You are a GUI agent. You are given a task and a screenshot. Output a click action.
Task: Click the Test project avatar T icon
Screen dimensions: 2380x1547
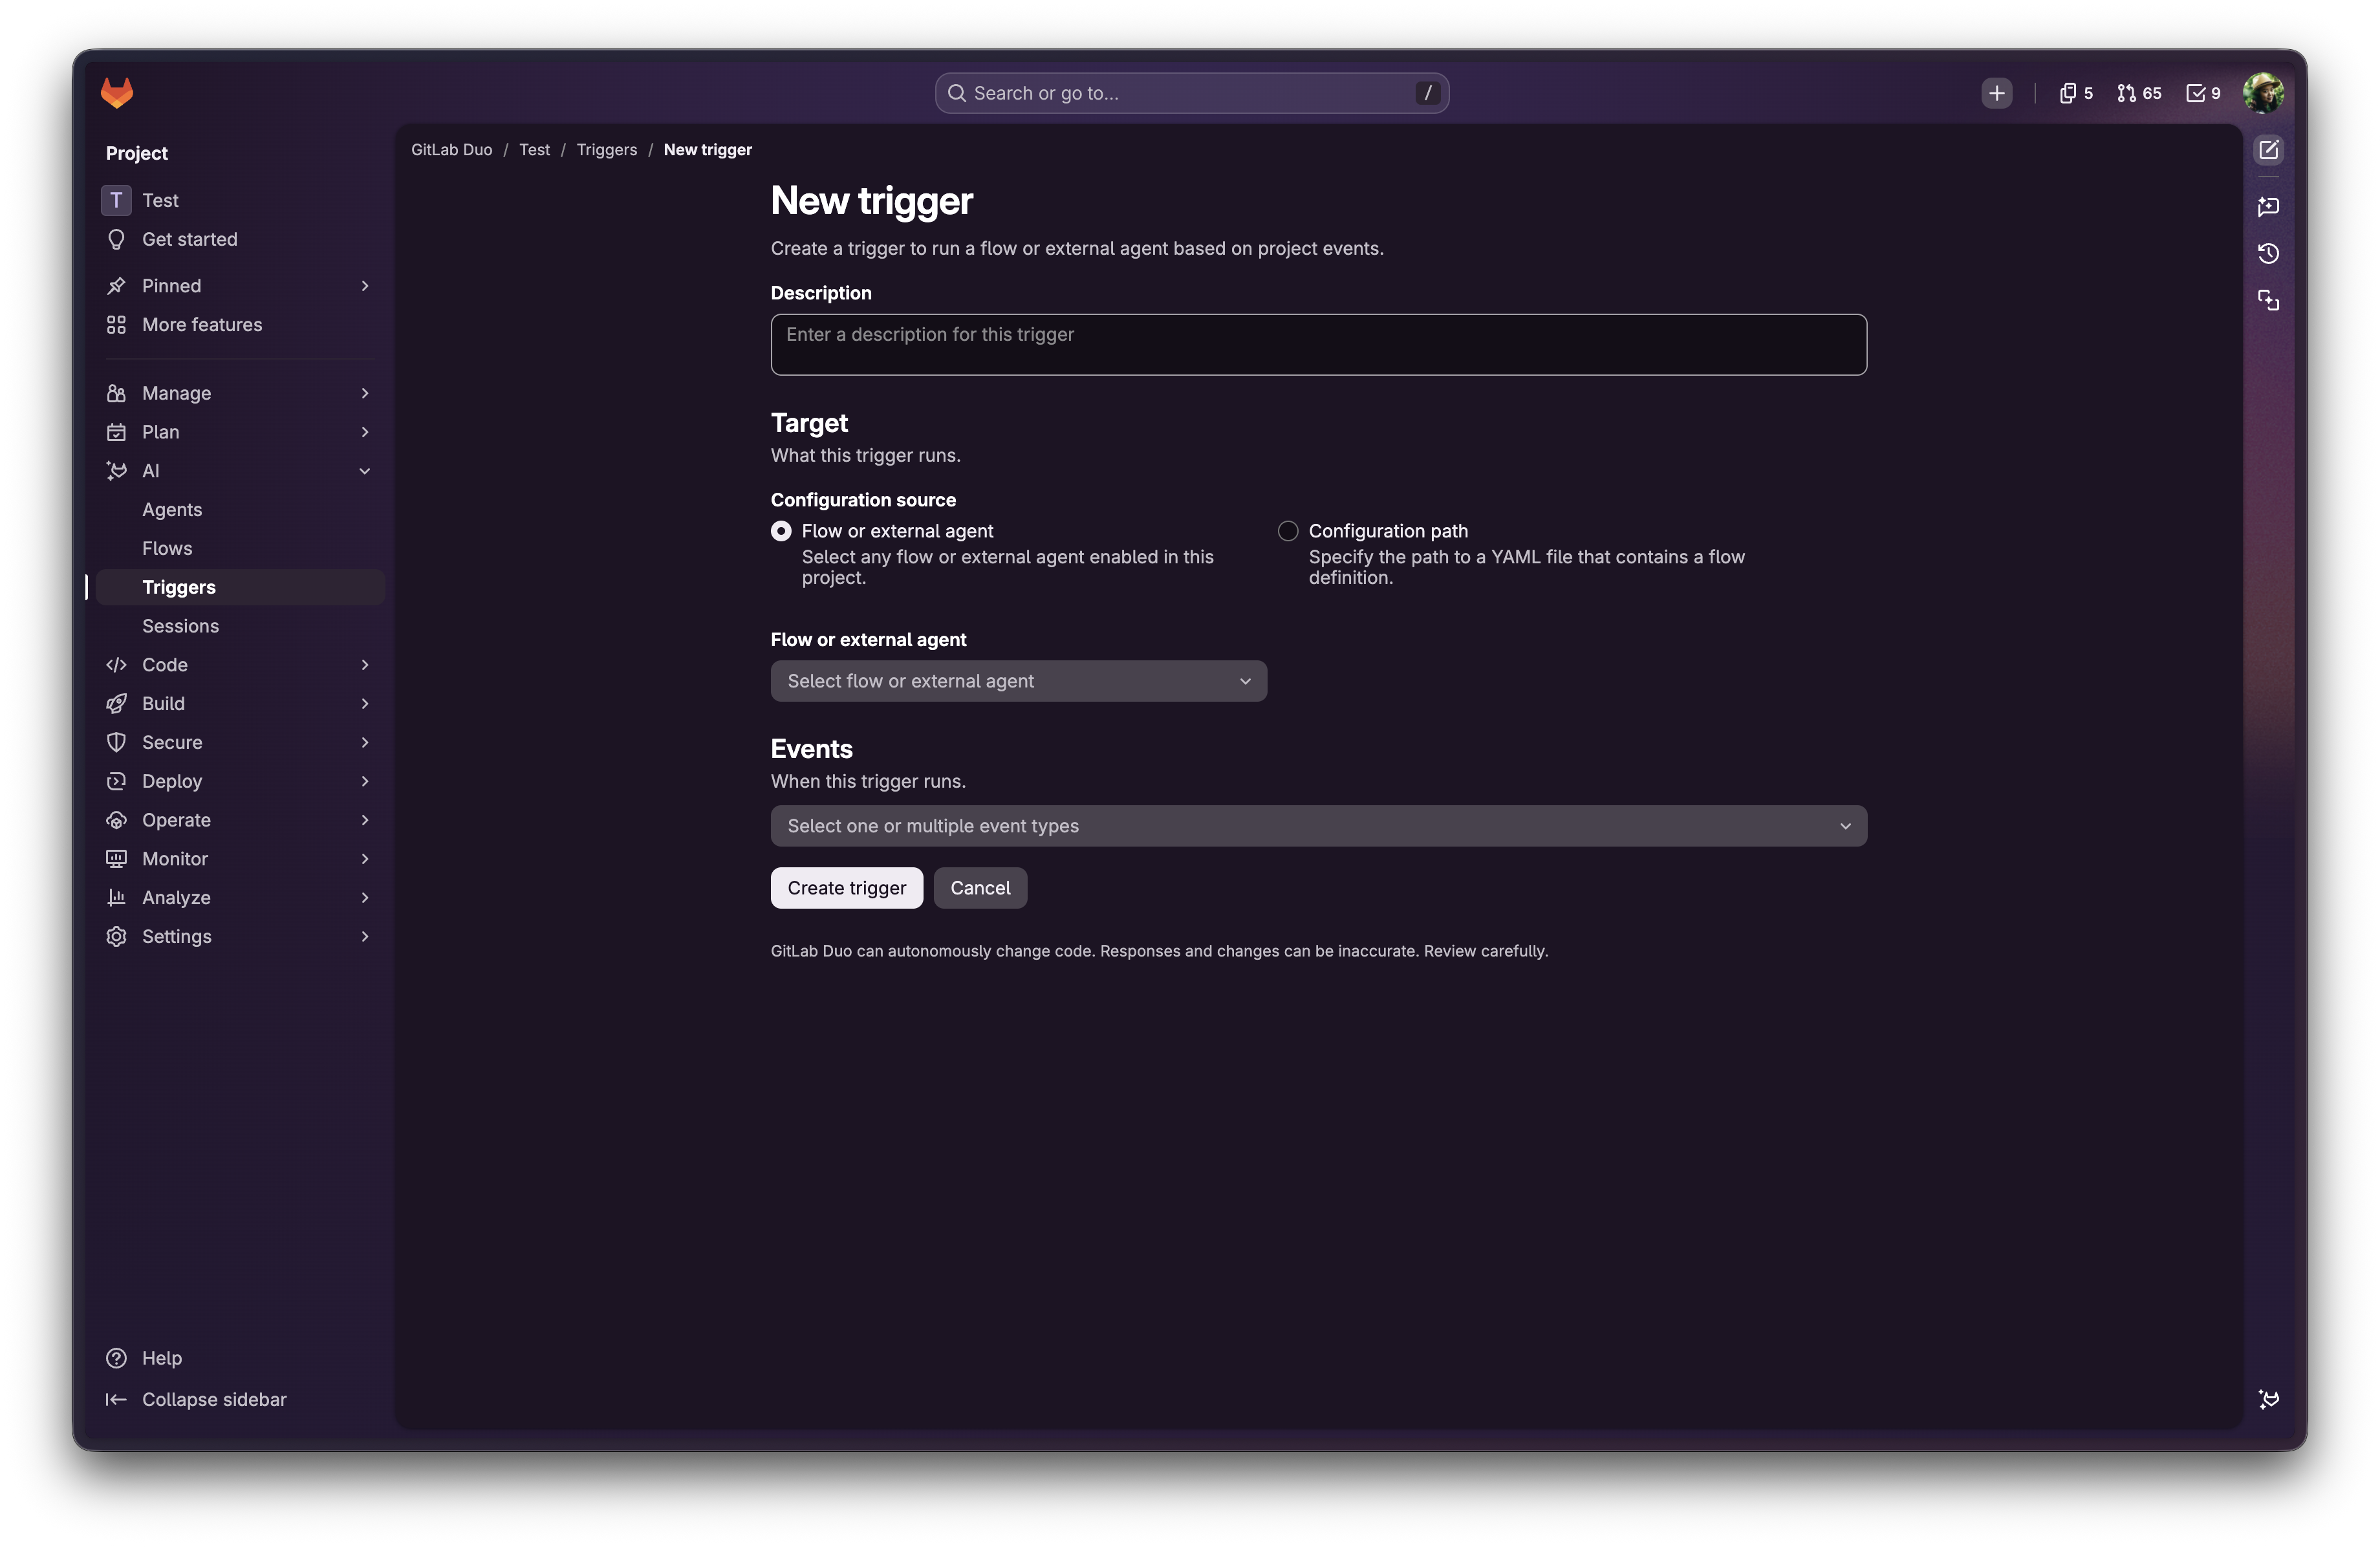click(116, 200)
